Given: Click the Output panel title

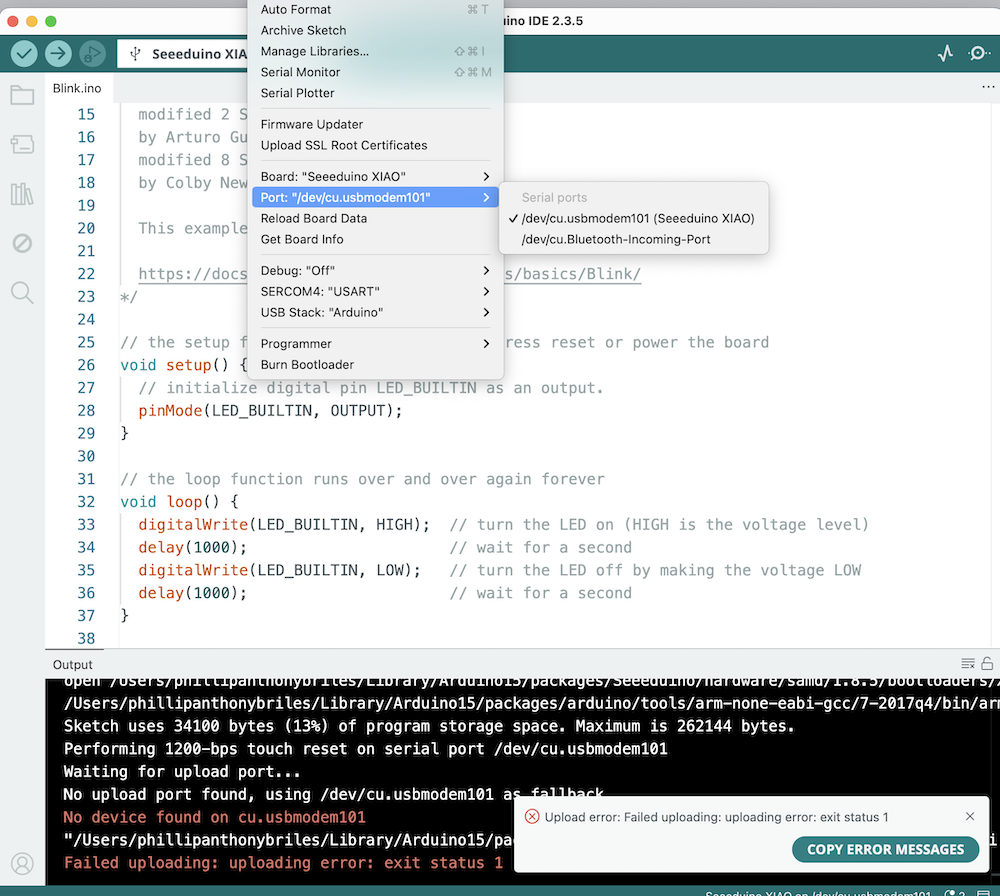Looking at the screenshot, I should (73, 665).
